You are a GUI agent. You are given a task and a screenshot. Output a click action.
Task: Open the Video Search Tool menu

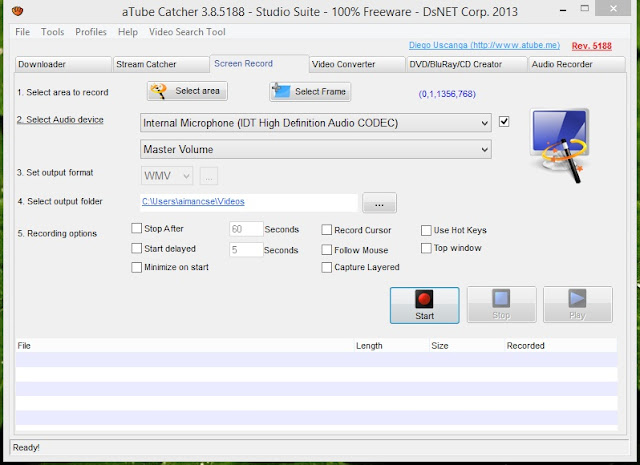point(187,32)
